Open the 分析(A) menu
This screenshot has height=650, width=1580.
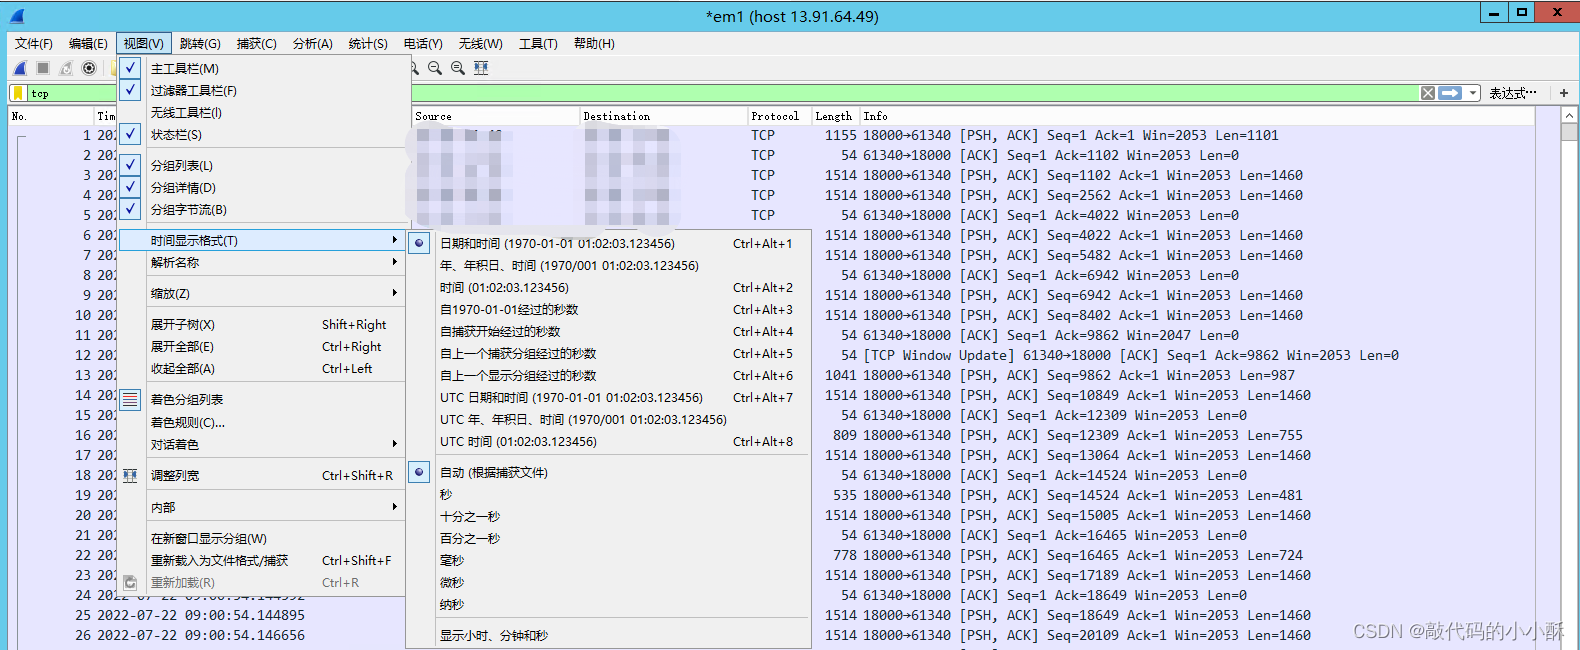(312, 44)
